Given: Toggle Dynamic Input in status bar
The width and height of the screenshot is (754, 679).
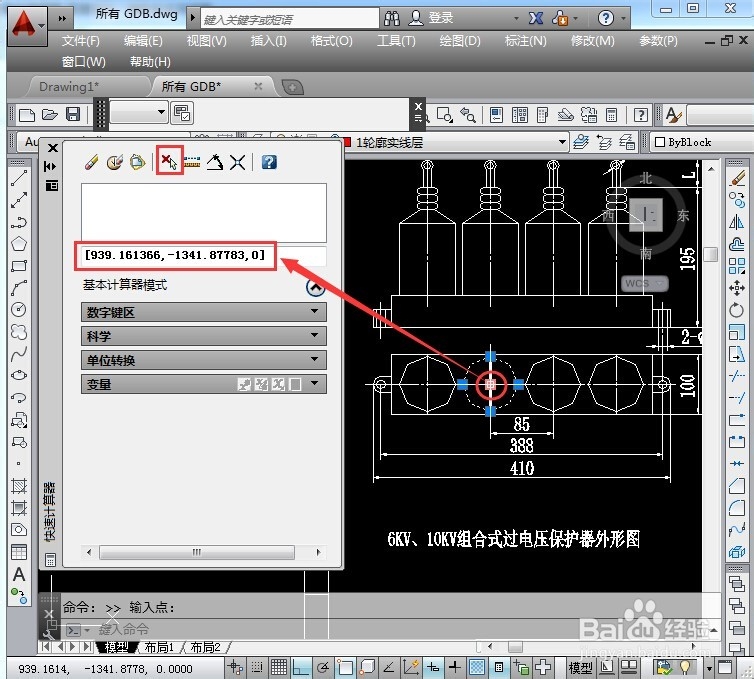Looking at the screenshot, I should click(433, 667).
